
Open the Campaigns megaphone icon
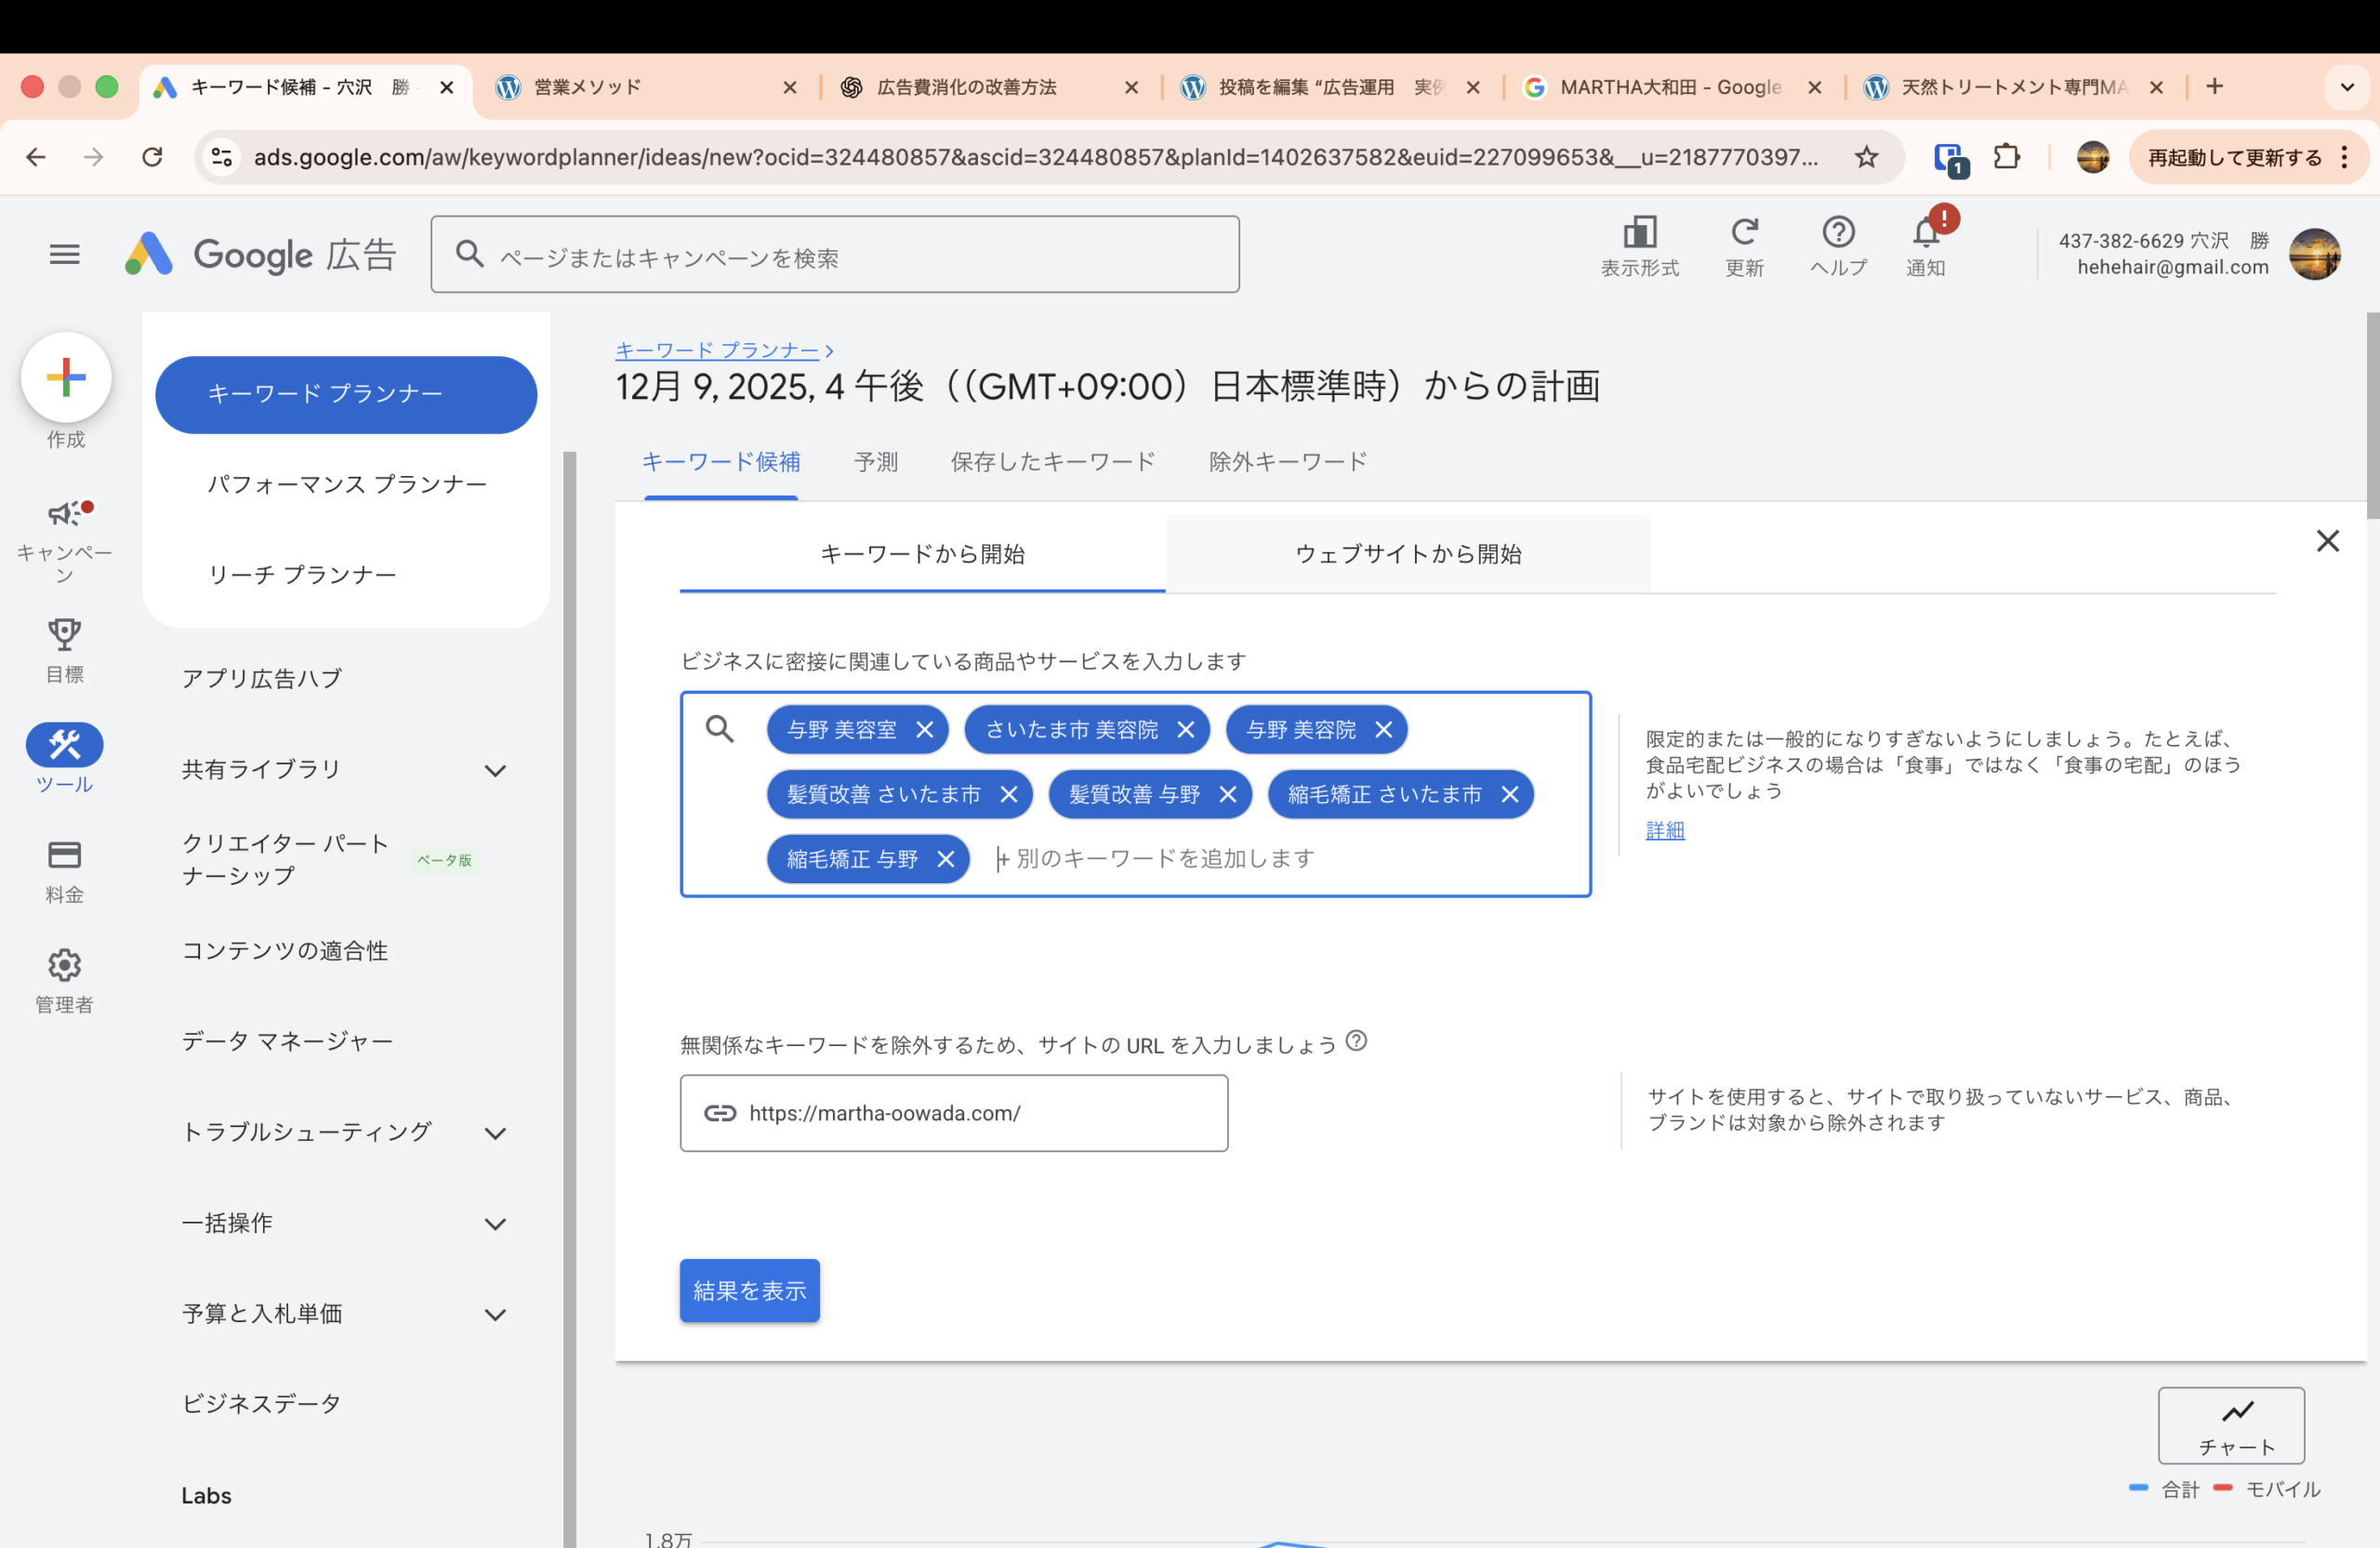pyautogui.click(x=65, y=514)
